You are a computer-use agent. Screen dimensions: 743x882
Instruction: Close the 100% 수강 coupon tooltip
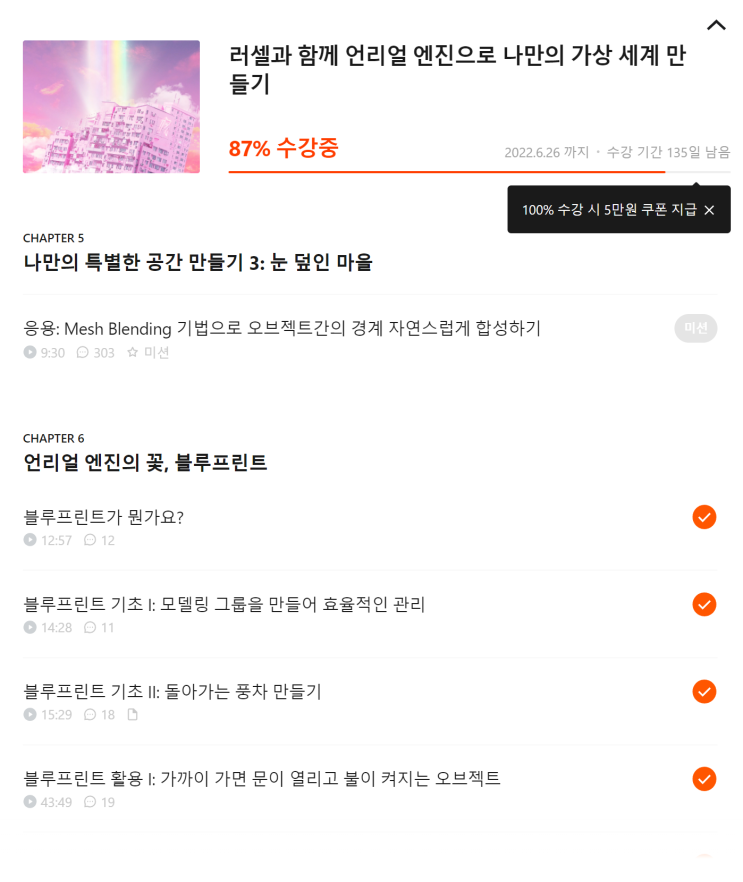(709, 210)
